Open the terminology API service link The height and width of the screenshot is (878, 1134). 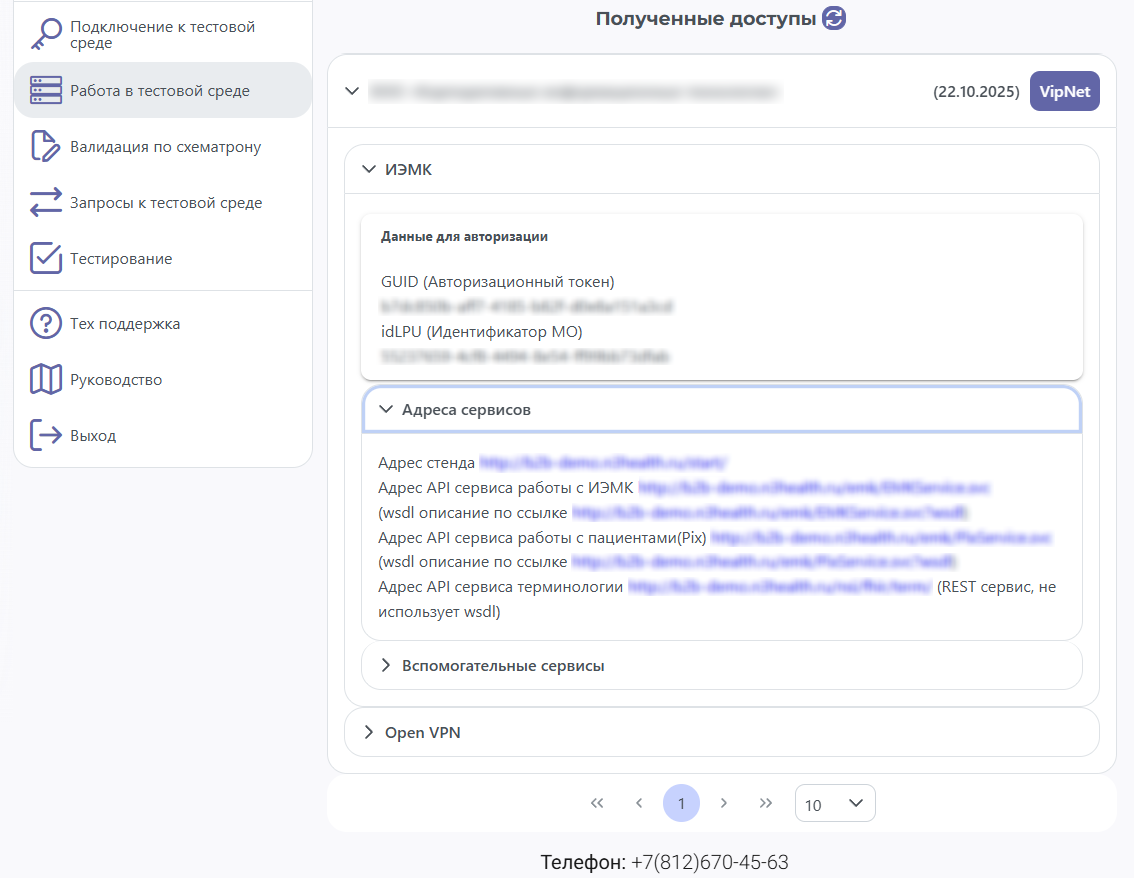(x=780, y=587)
